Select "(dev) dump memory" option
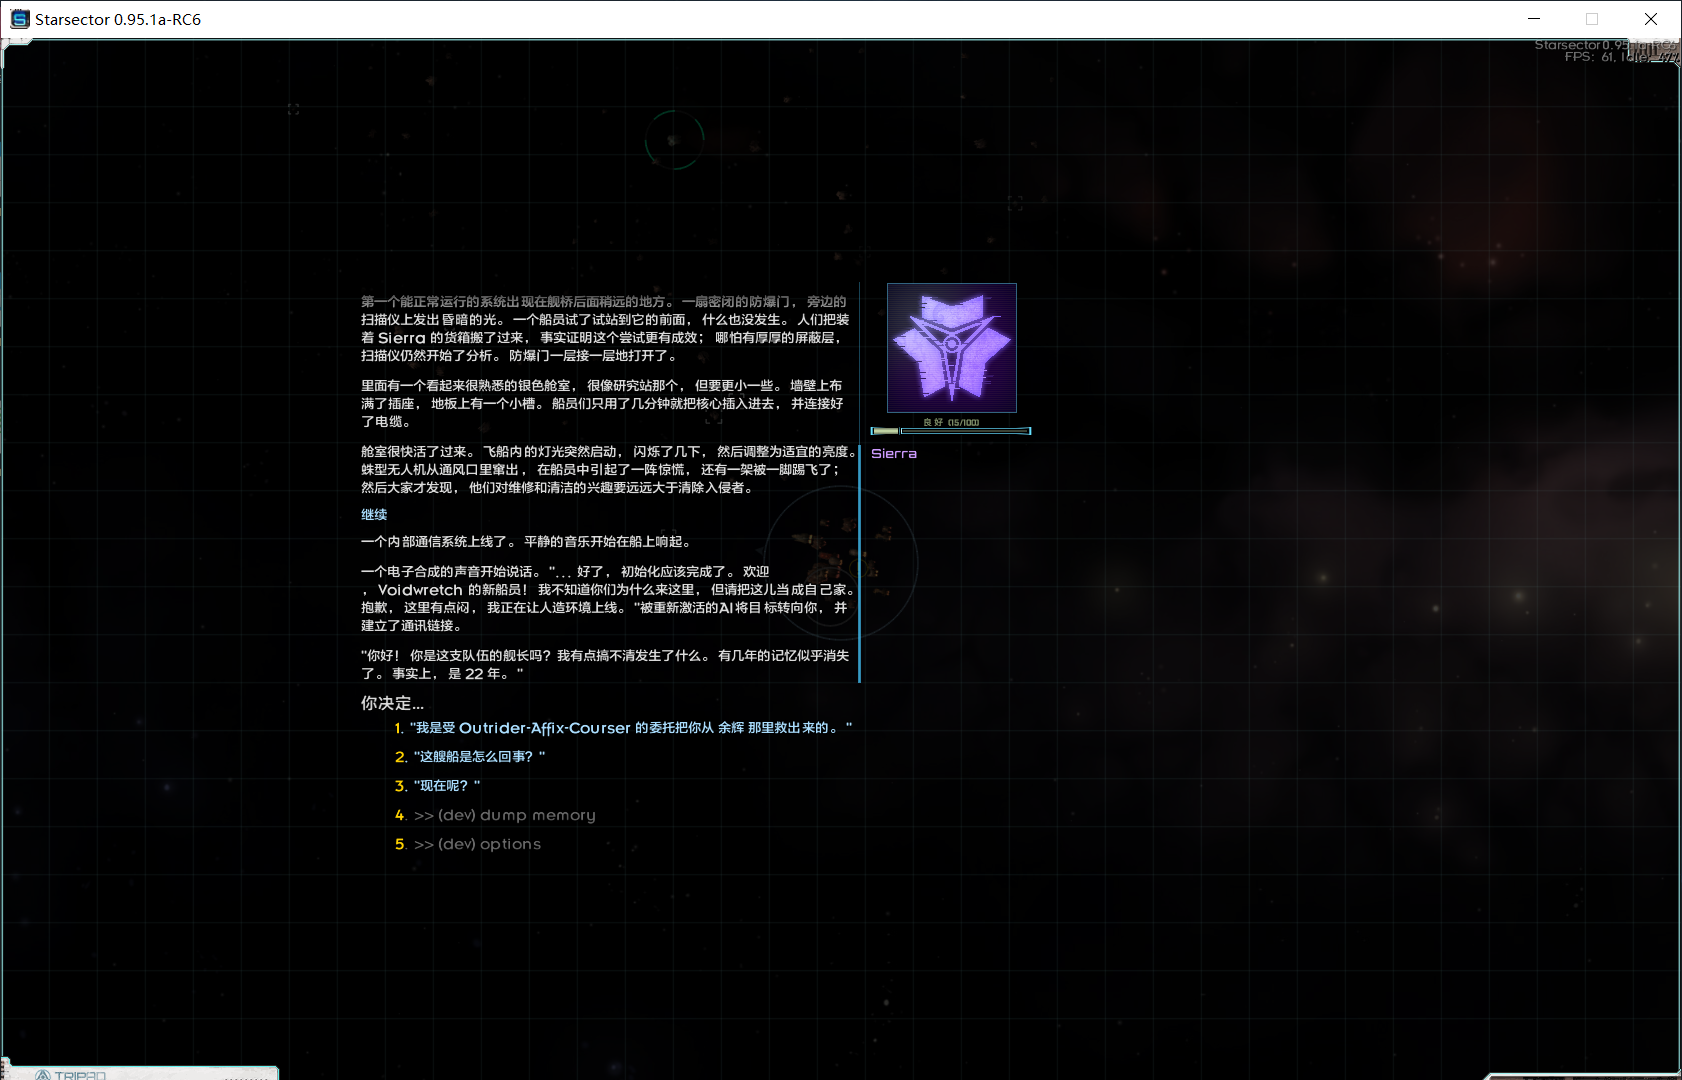Viewport: 1682px width, 1080px height. click(x=504, y=815)
